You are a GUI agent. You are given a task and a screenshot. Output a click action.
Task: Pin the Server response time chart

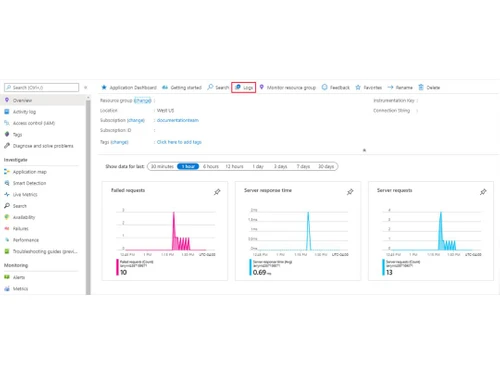tap(350, 192)
